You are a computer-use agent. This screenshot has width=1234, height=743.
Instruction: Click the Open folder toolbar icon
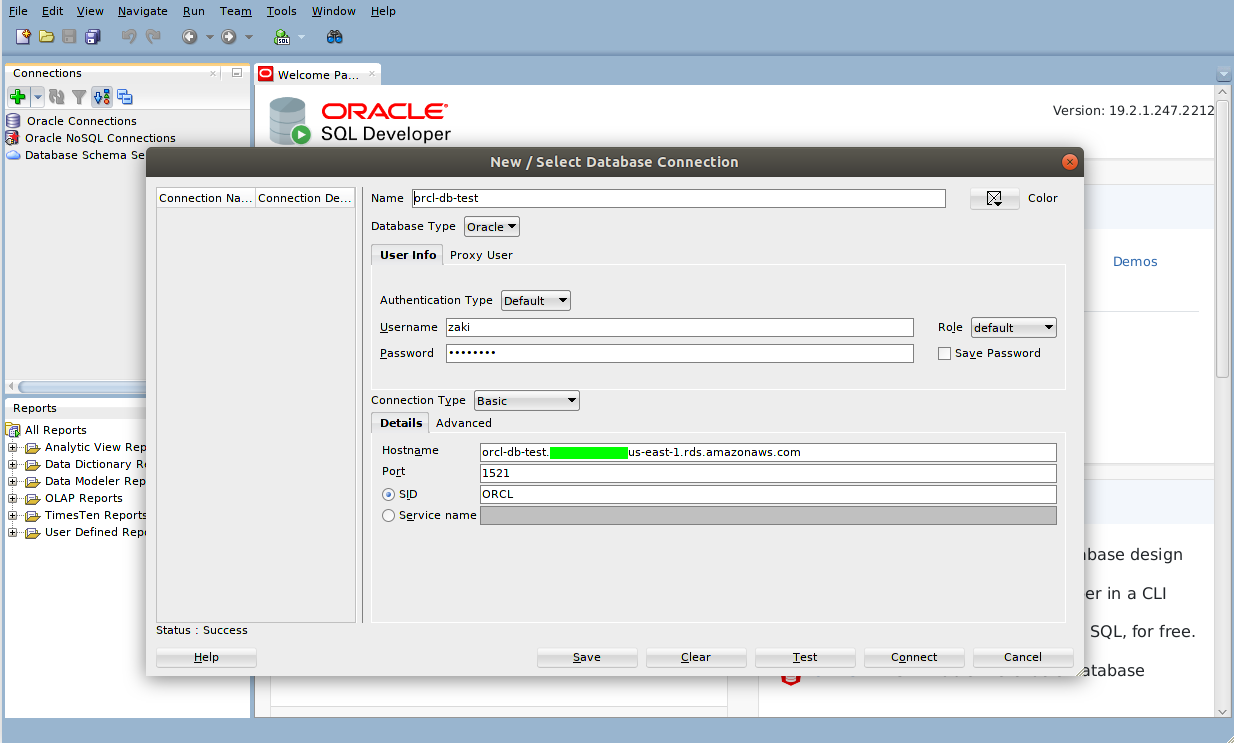(46, 37)
